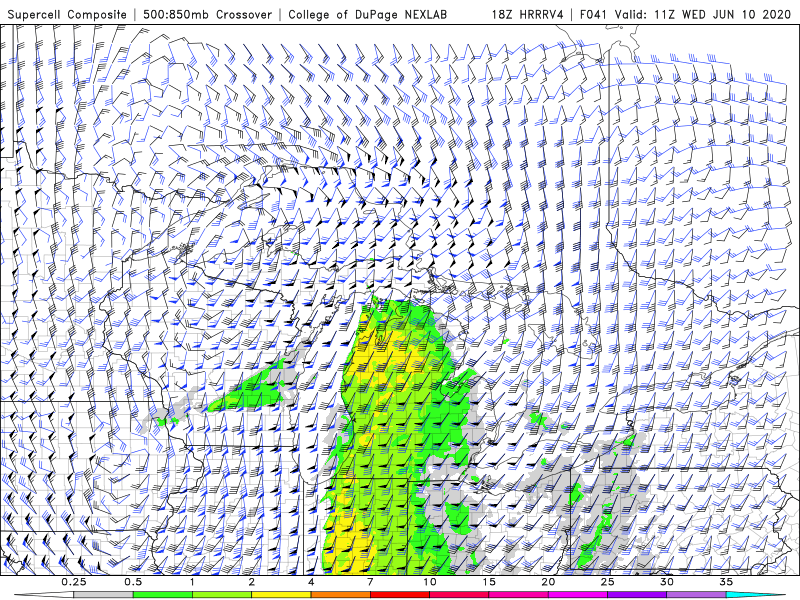
Task: Click the yellow legend color segment
Action: [281, 595]
